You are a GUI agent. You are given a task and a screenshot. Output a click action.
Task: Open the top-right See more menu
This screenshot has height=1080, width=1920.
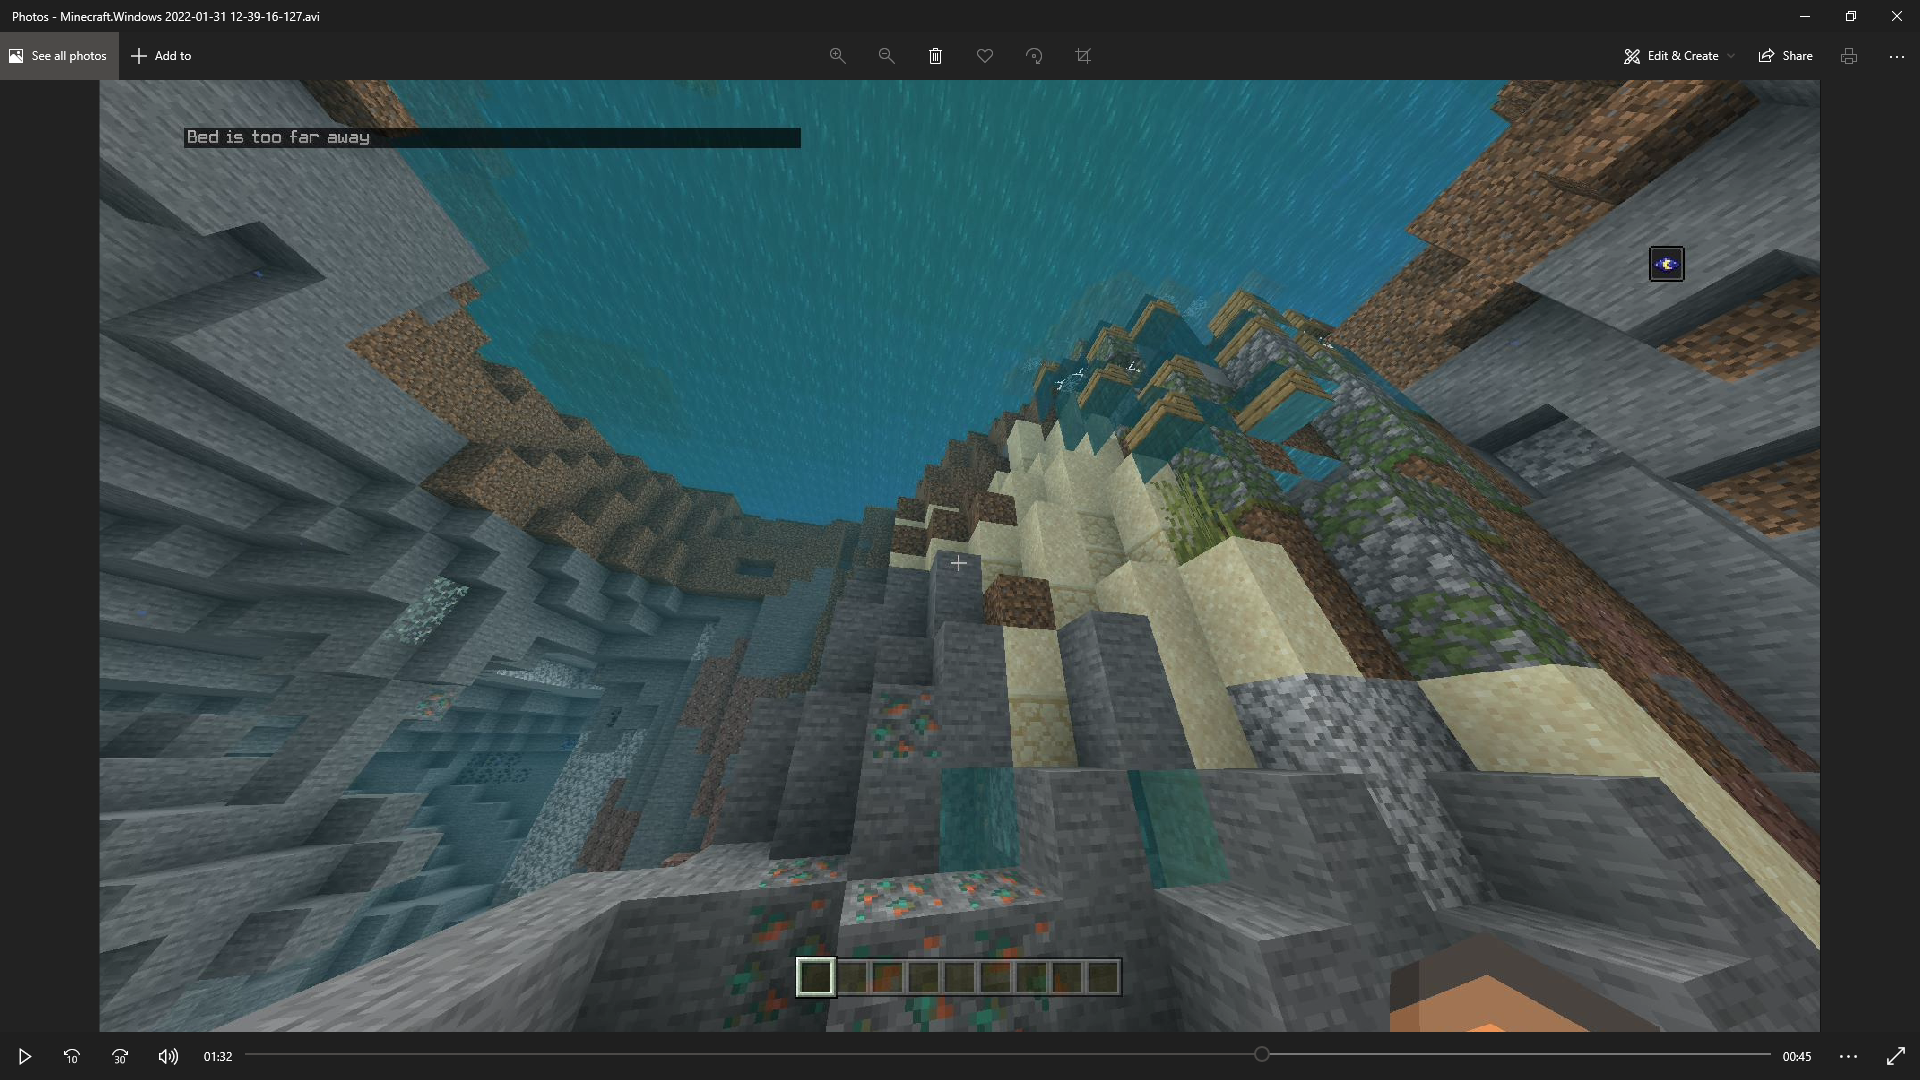tap(1897, 56)
